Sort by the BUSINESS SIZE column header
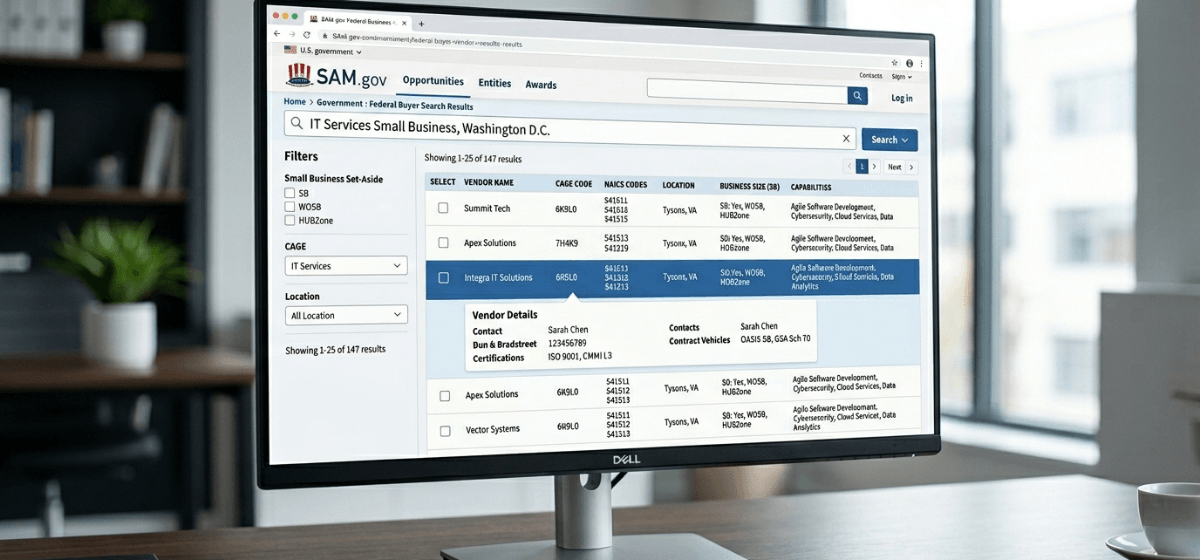Screen dimensions: 1200x560 click(749, 187)
